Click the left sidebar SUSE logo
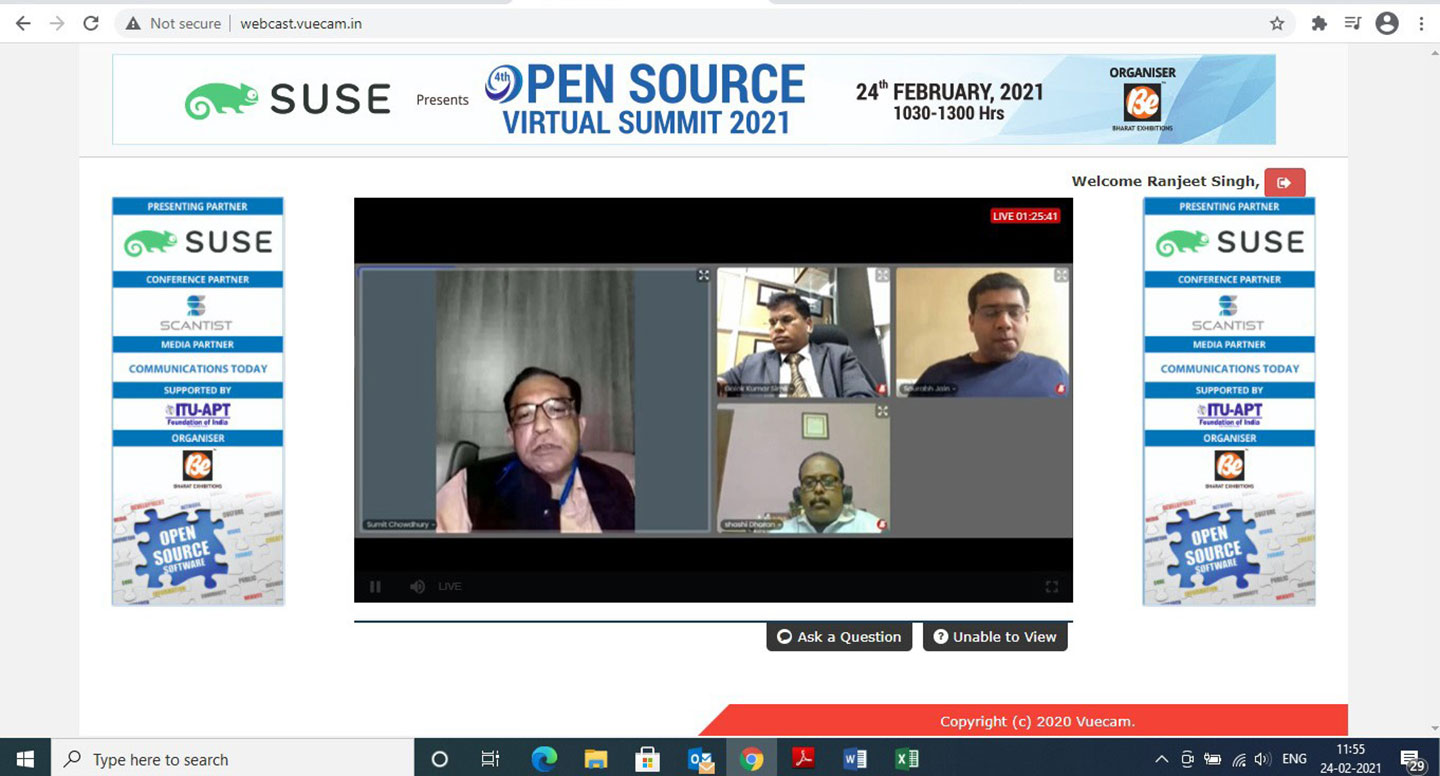This screenshot has width=1440, height=776. coord(198,243)
